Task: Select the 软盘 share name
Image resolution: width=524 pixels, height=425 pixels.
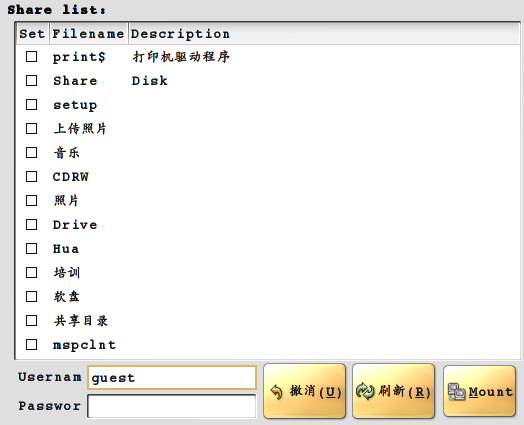Action: point(67,297)
